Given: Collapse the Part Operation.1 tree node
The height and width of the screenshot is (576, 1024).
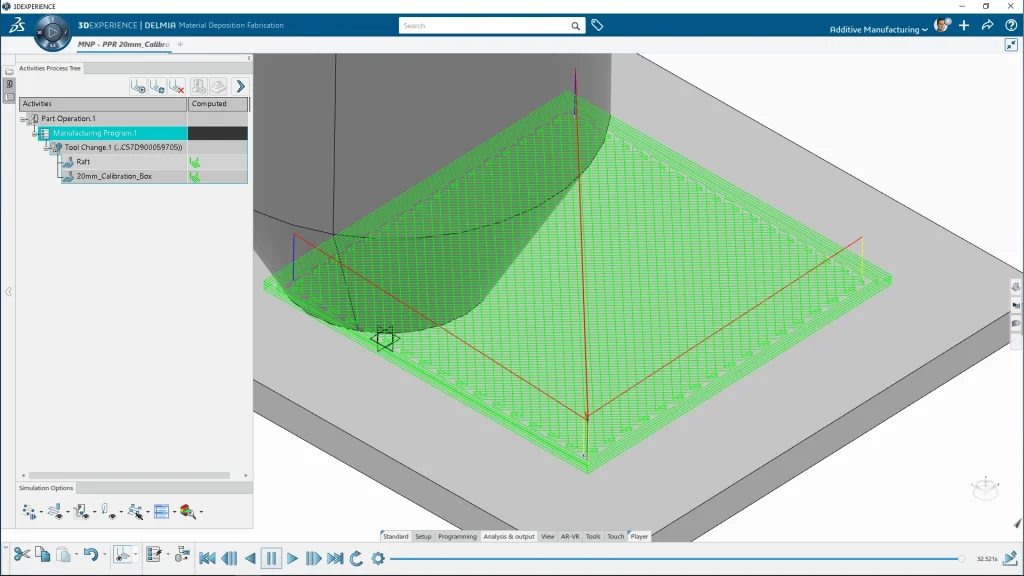Looking at the screenshot, I should (x=23, y=119).
